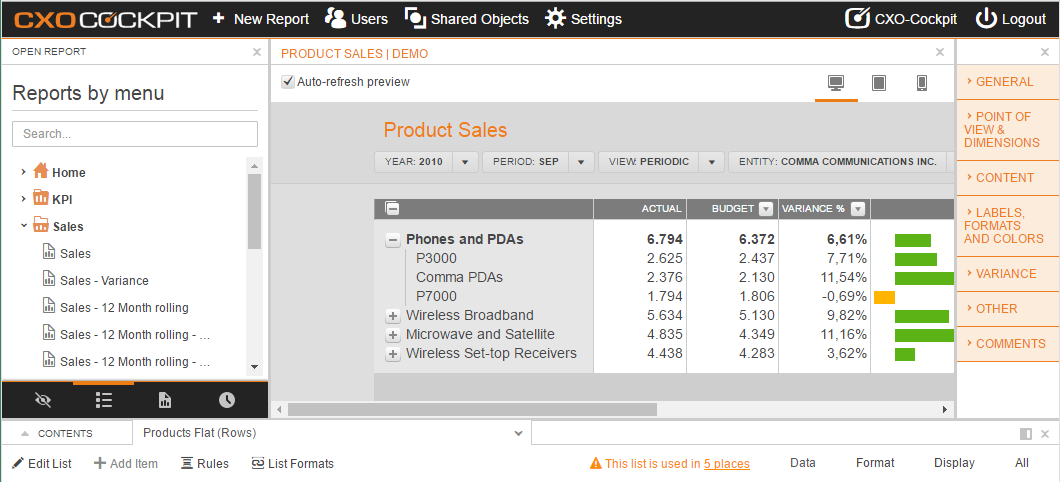Expand the Wireless Broadband row
Viewport: 1060px width, 482px height.
click(x=392, y=316)
